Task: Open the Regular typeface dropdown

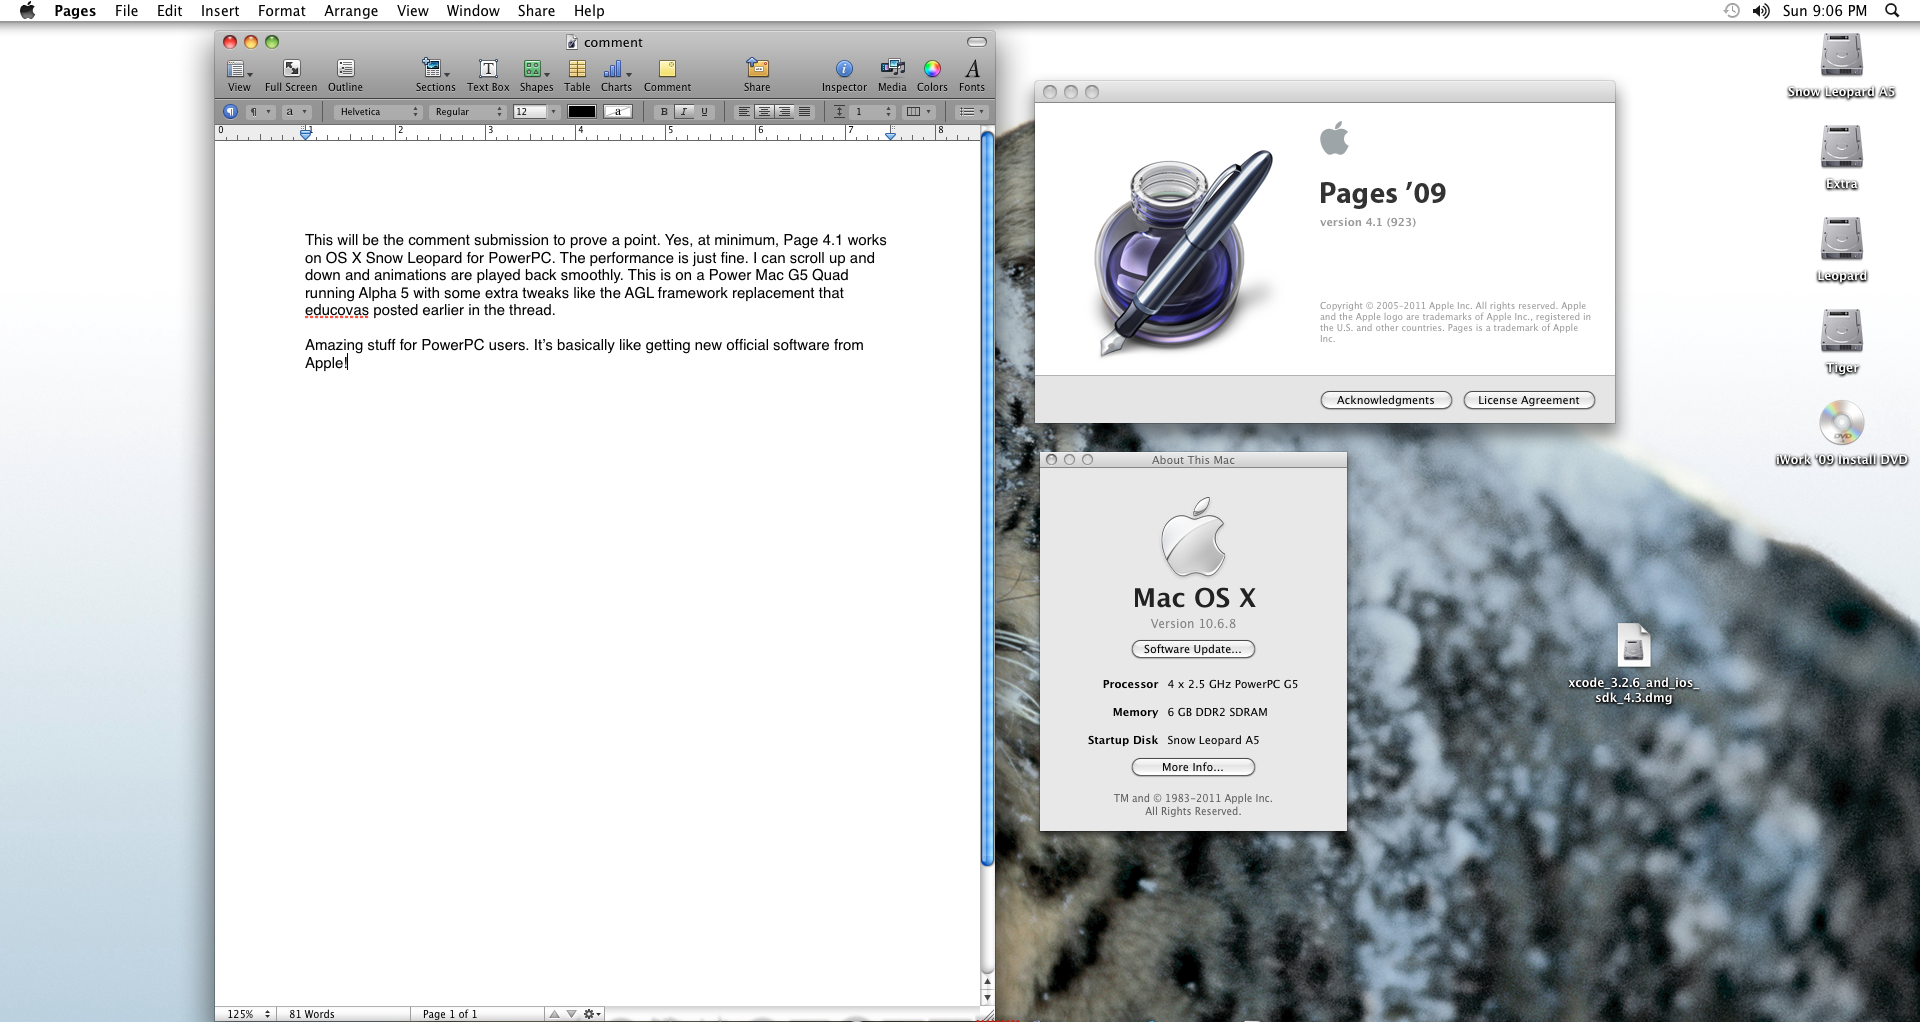Action: (467, 112)
